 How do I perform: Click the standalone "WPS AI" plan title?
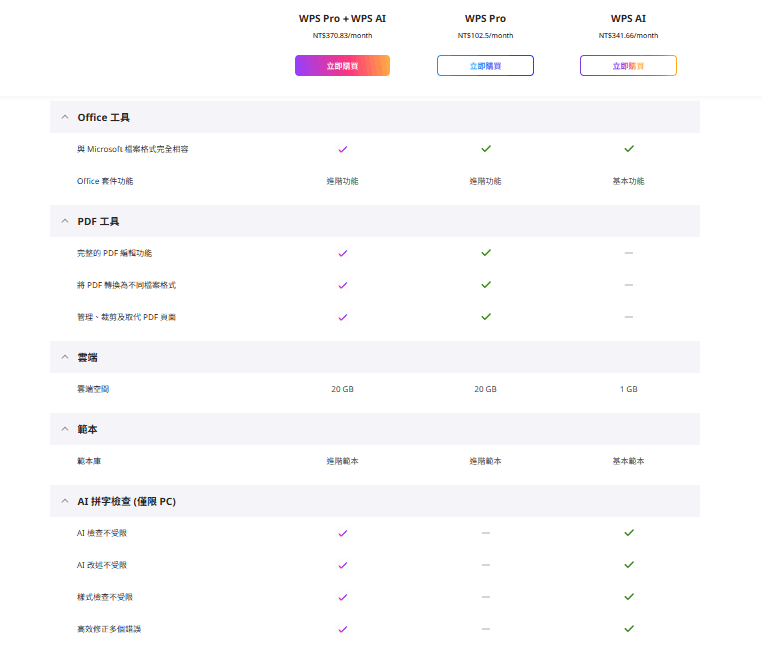coord(628,18)
